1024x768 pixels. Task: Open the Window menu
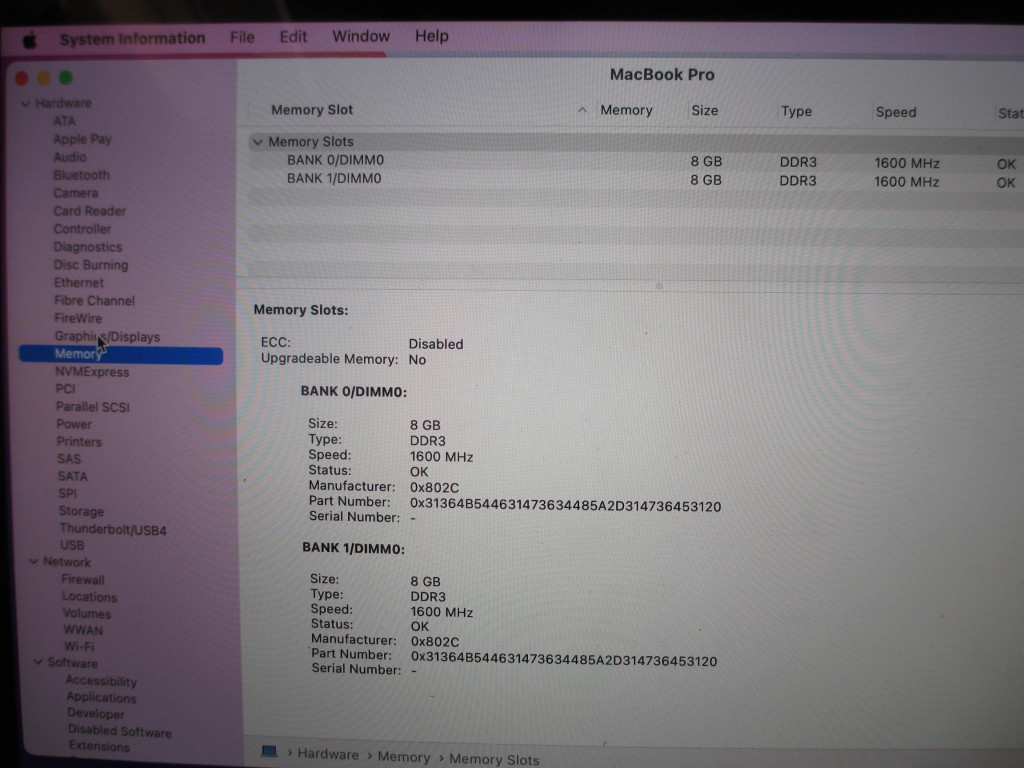click(x=361, y=36)
